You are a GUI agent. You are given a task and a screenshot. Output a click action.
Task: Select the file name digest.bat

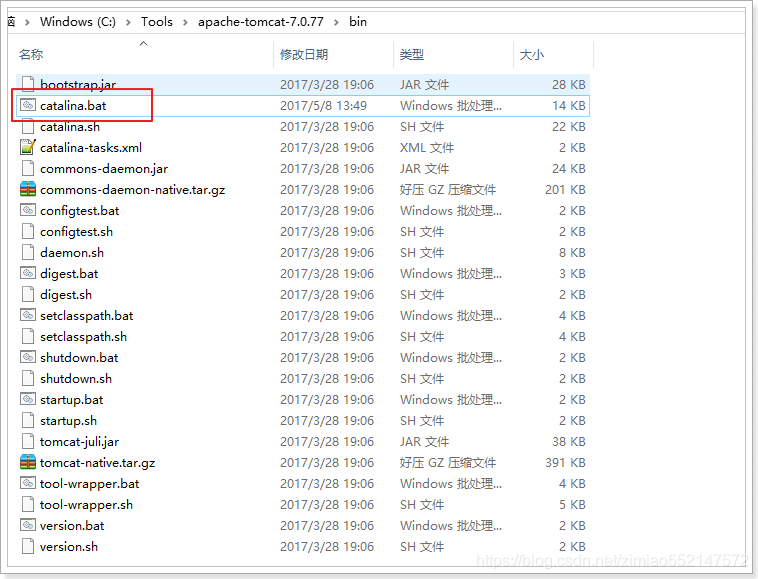tap(69, 274)
